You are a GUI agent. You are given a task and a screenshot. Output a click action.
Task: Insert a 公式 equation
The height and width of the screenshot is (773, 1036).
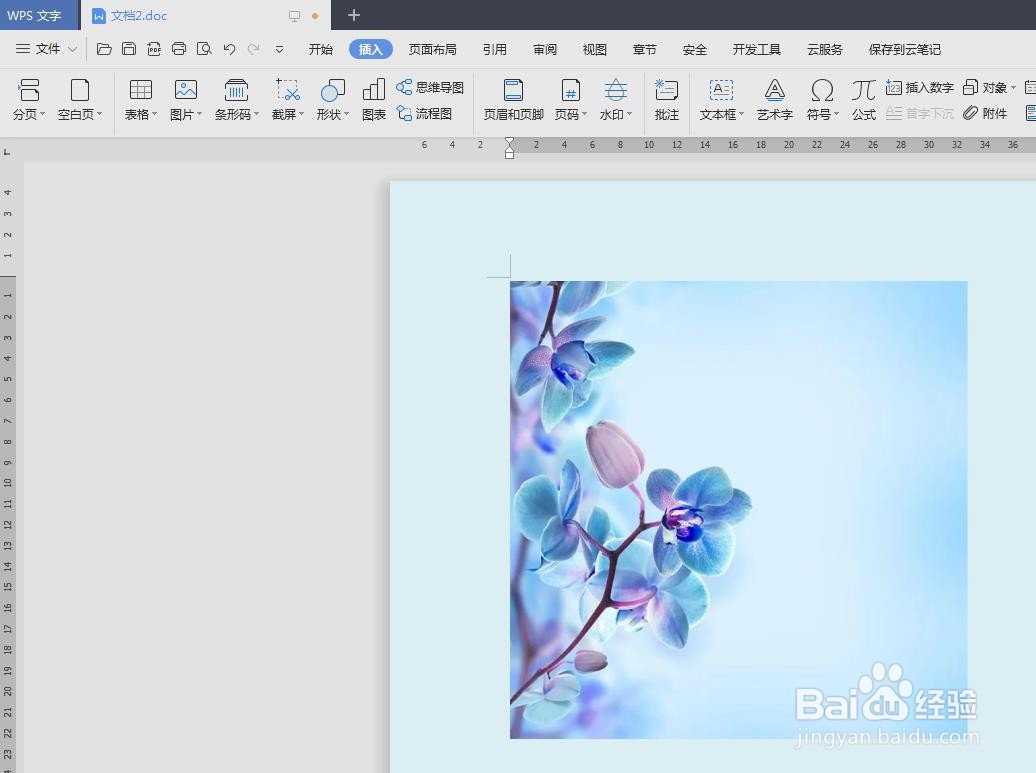864,100
